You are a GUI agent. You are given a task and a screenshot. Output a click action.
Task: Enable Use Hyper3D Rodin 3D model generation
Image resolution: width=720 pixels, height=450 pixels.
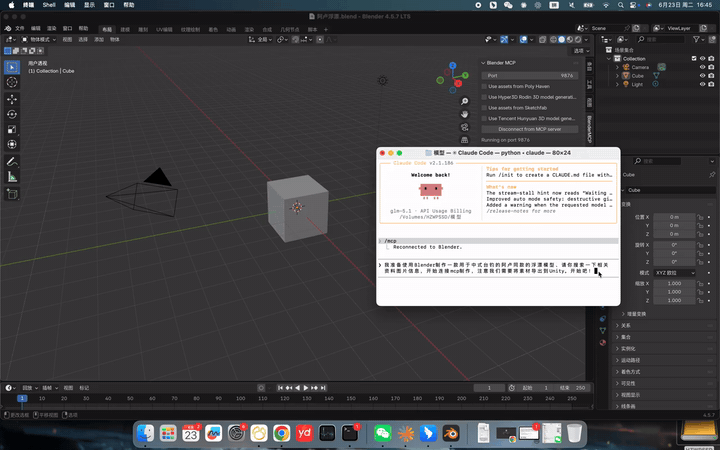pyautogui.click(x=484, y=97)
